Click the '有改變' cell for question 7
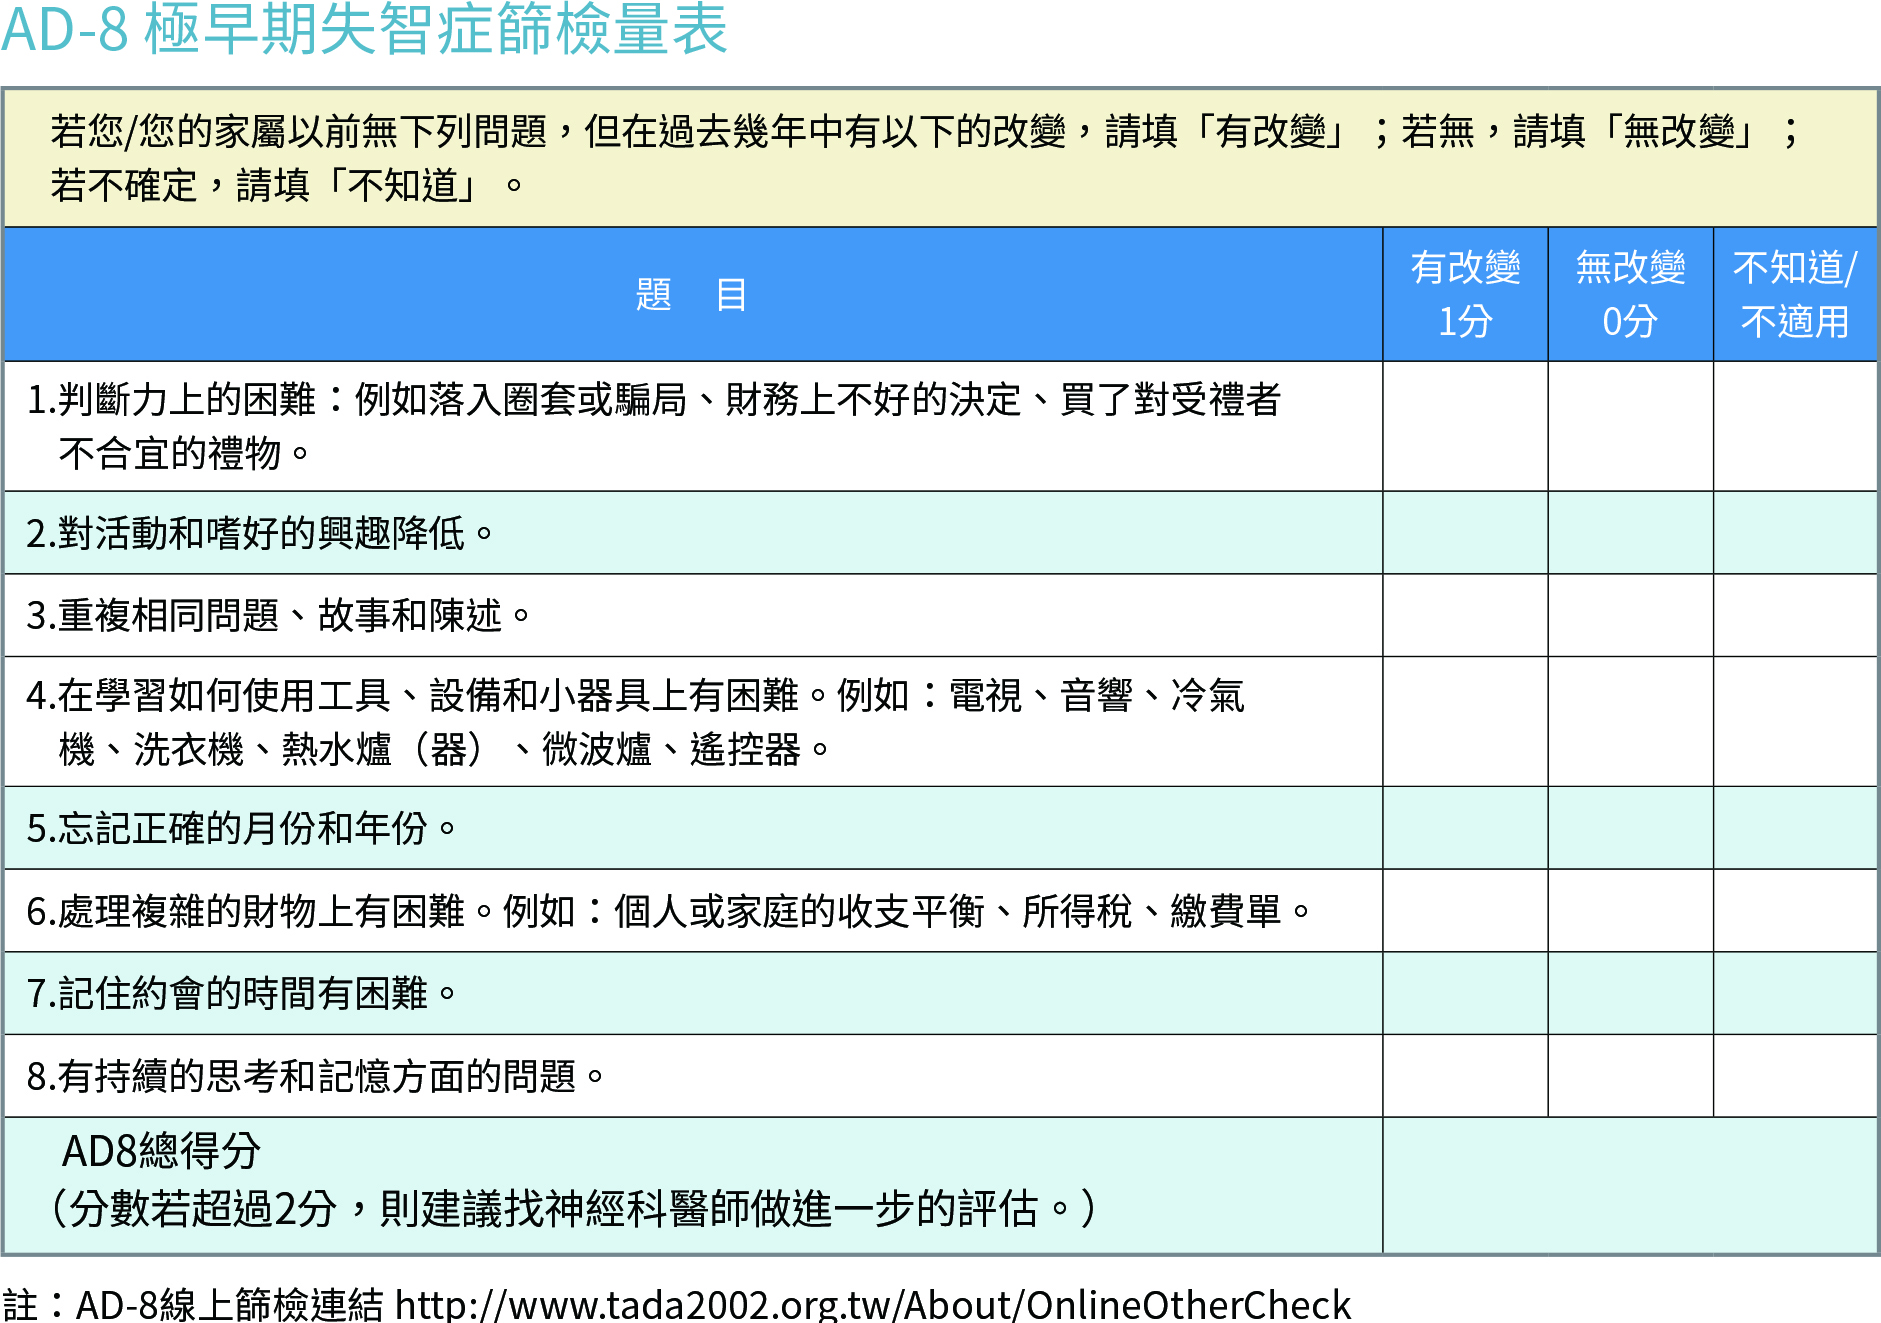The height and width of the screenshot is (1323, 1881). (1465, 993)
